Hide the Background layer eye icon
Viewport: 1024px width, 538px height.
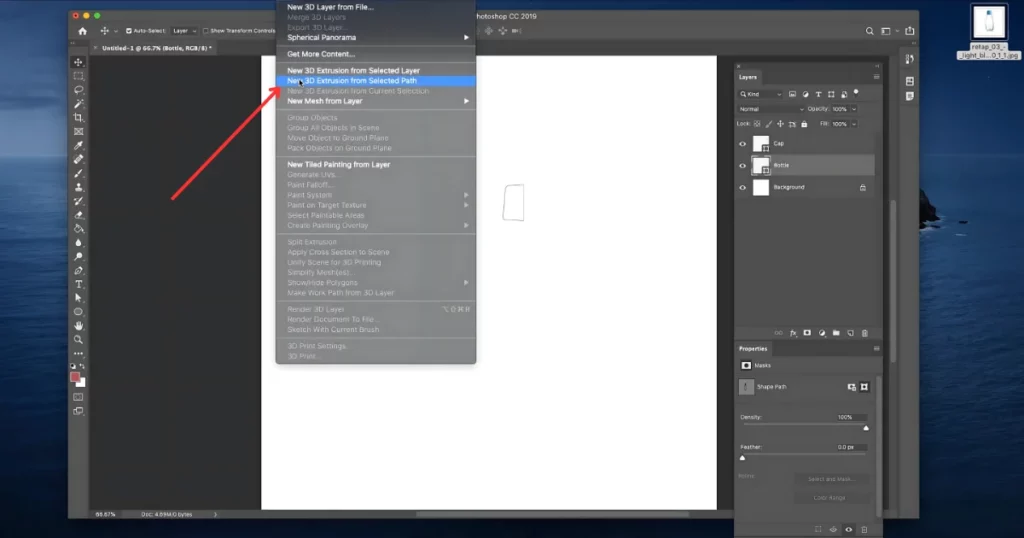[x=743, y=188]
